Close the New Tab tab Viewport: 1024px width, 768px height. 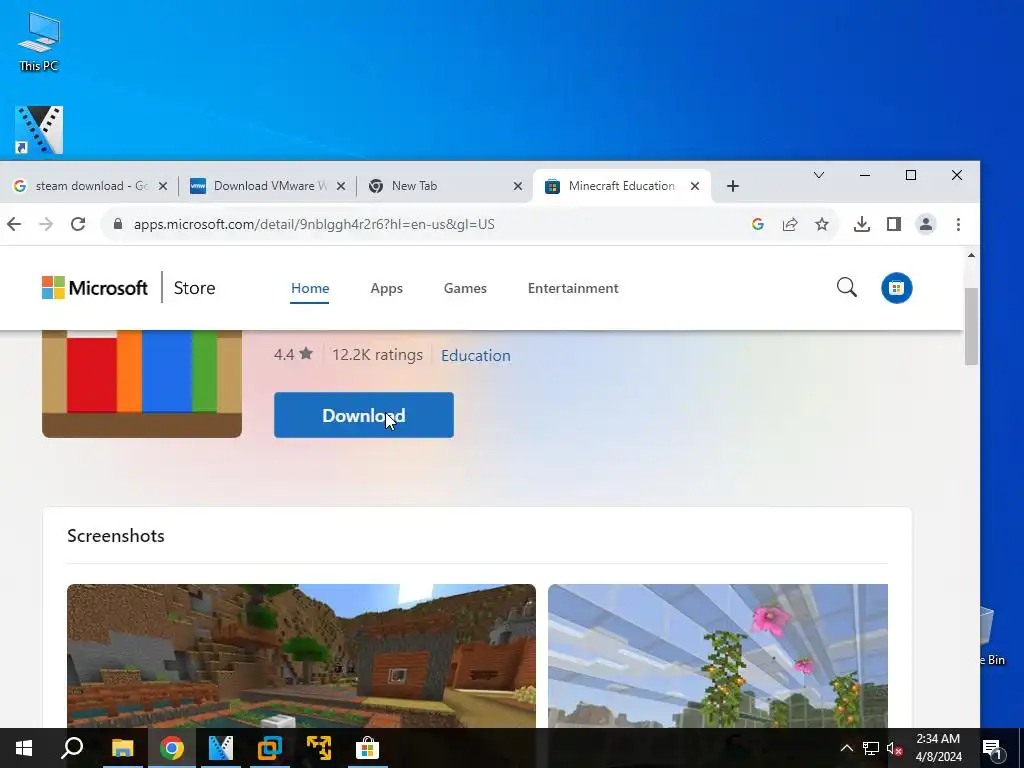click(517, 186)
